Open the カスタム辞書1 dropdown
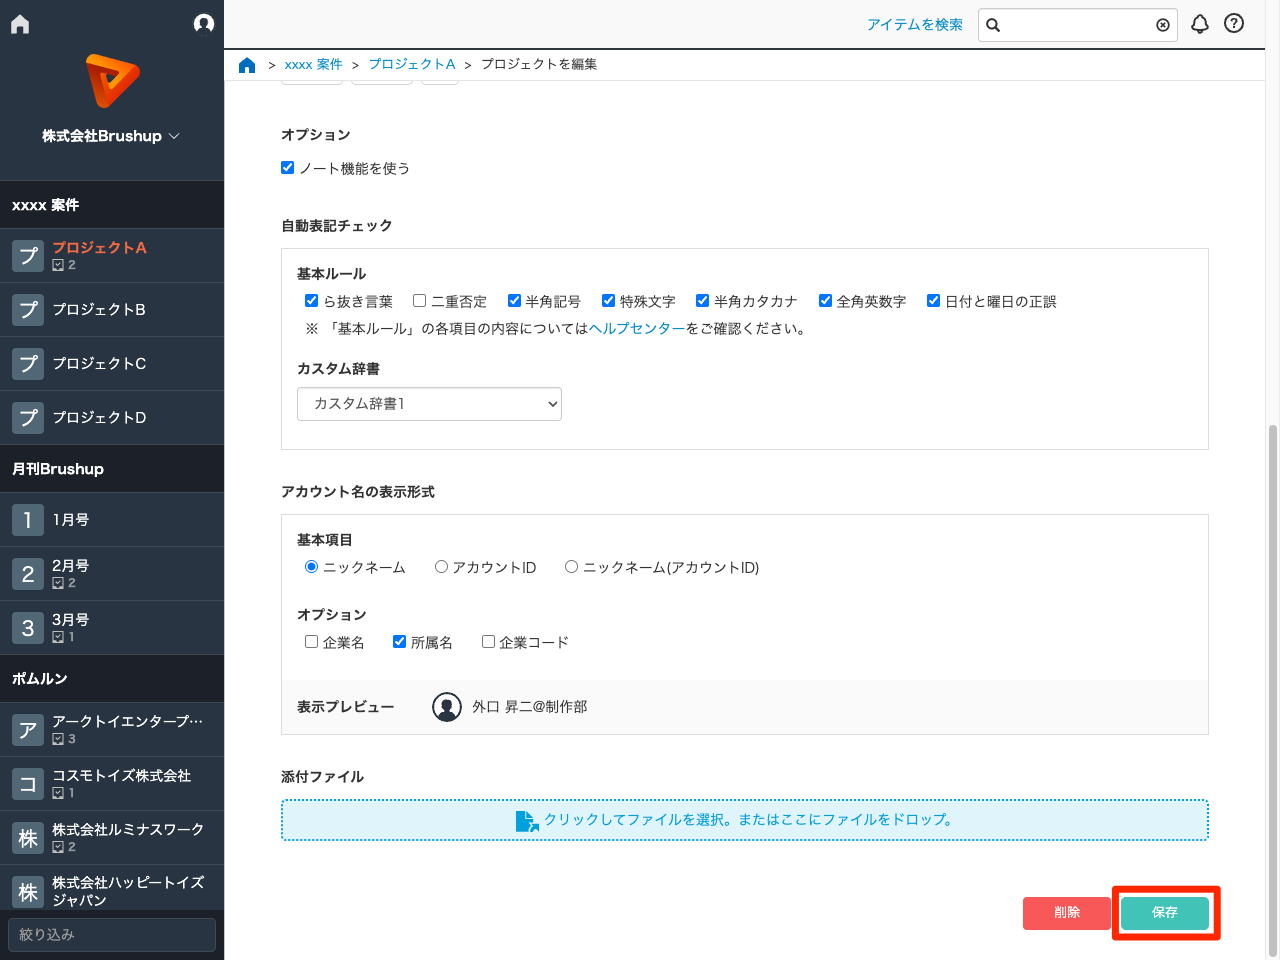 (429, 404)
